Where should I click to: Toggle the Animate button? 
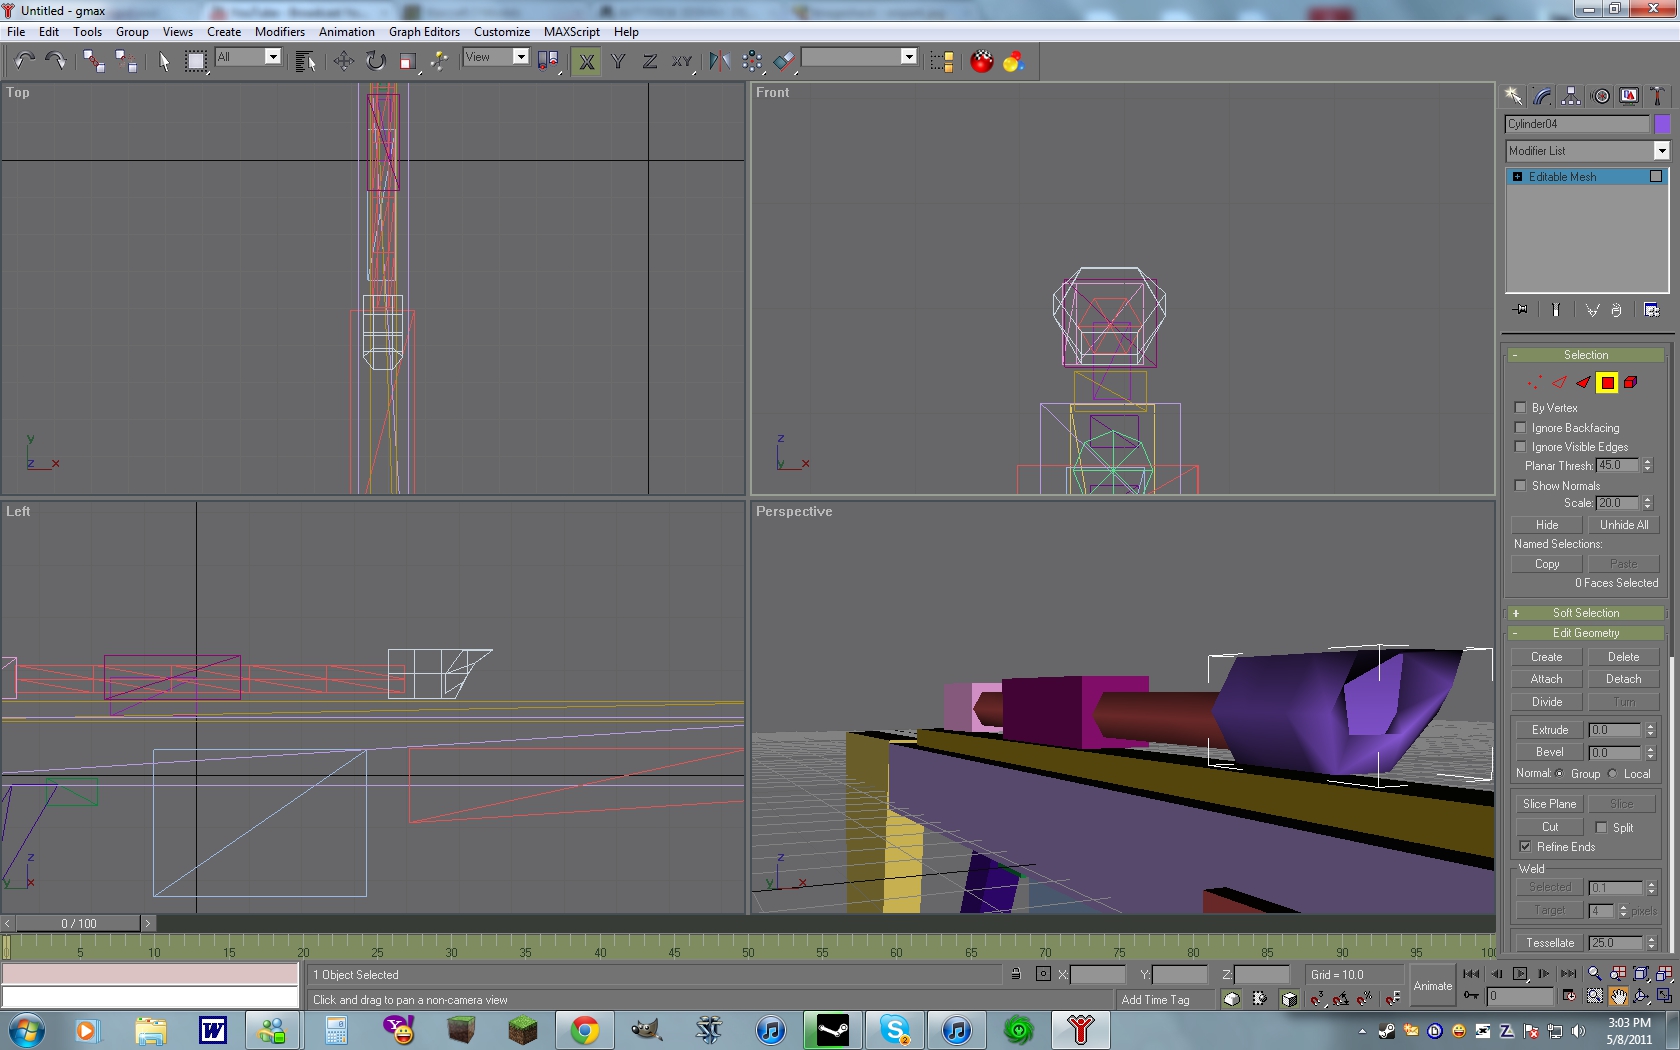[1432, 986]
